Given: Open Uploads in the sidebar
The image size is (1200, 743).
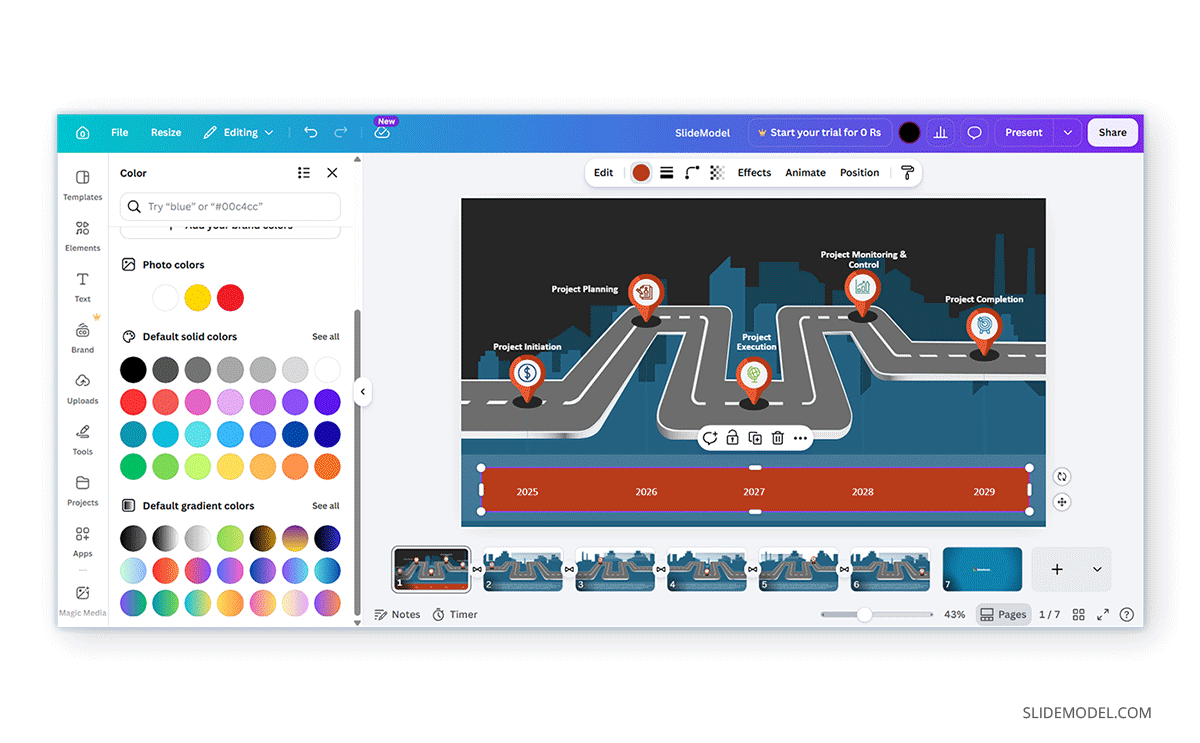Looking at the screenshot, I should coord(83,389).
